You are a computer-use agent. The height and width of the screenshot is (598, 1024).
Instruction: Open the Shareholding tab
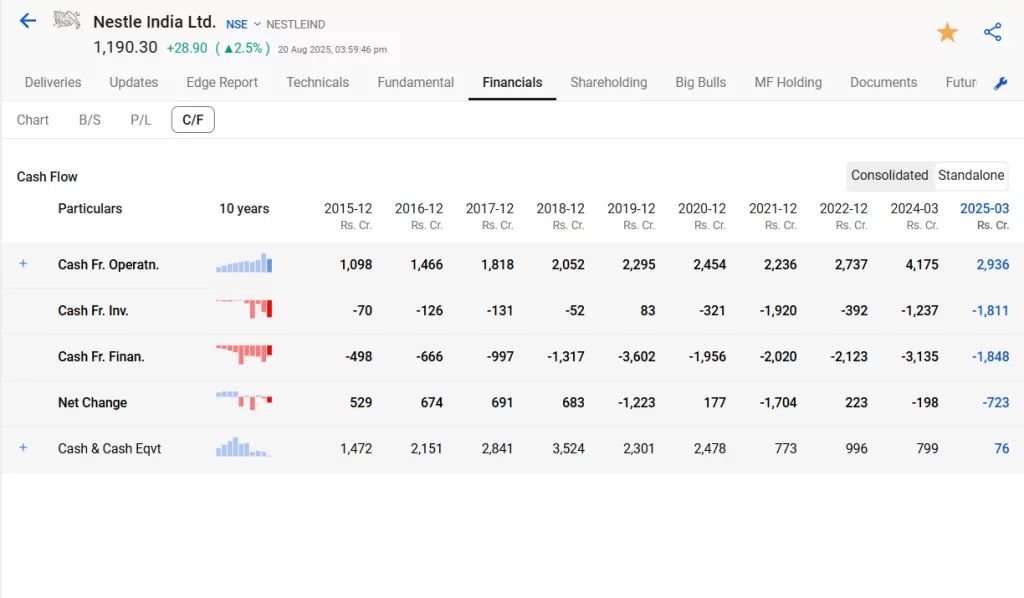(x=609, y=82)
